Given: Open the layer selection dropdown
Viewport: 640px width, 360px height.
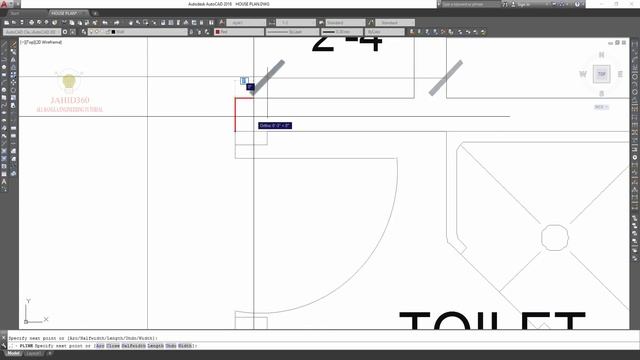Looking at the screenshot, I should [x=138, y=31].
